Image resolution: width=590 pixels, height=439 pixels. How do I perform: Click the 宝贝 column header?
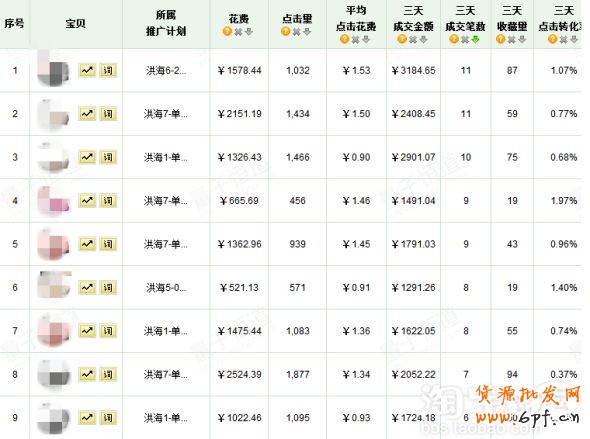click(76, 24)
